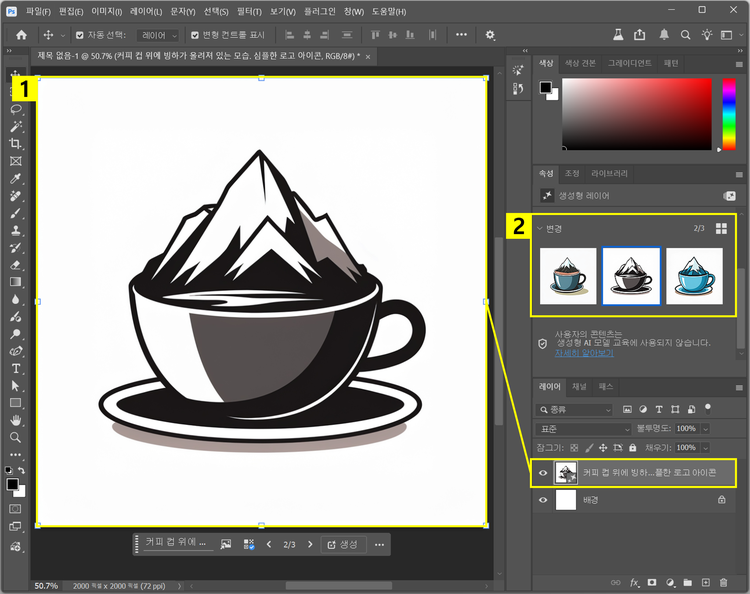
Task: Open the 필터(T) menu
Action: (247, 10)
